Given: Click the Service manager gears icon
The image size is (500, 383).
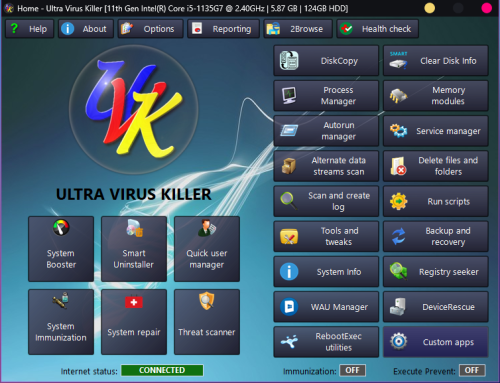Looking at the screenshot, I should coord(399,131).
